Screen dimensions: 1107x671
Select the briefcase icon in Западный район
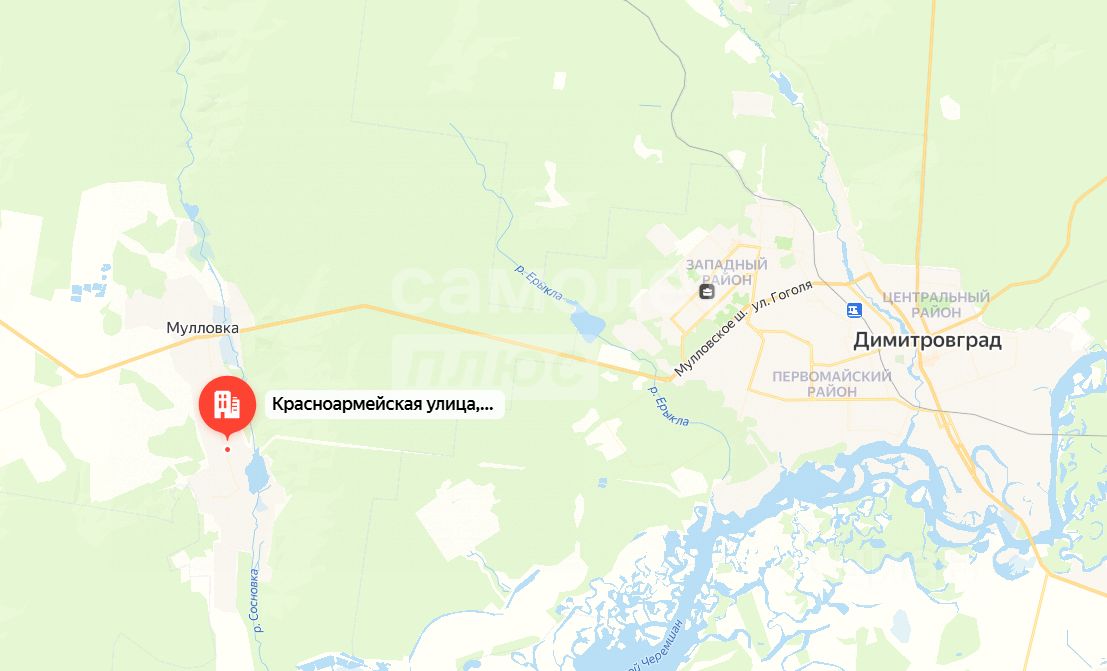pyautogui.click(x=707, y=292)
